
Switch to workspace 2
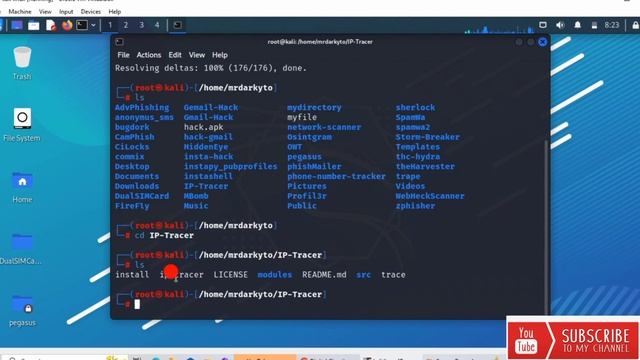(126, 25)
